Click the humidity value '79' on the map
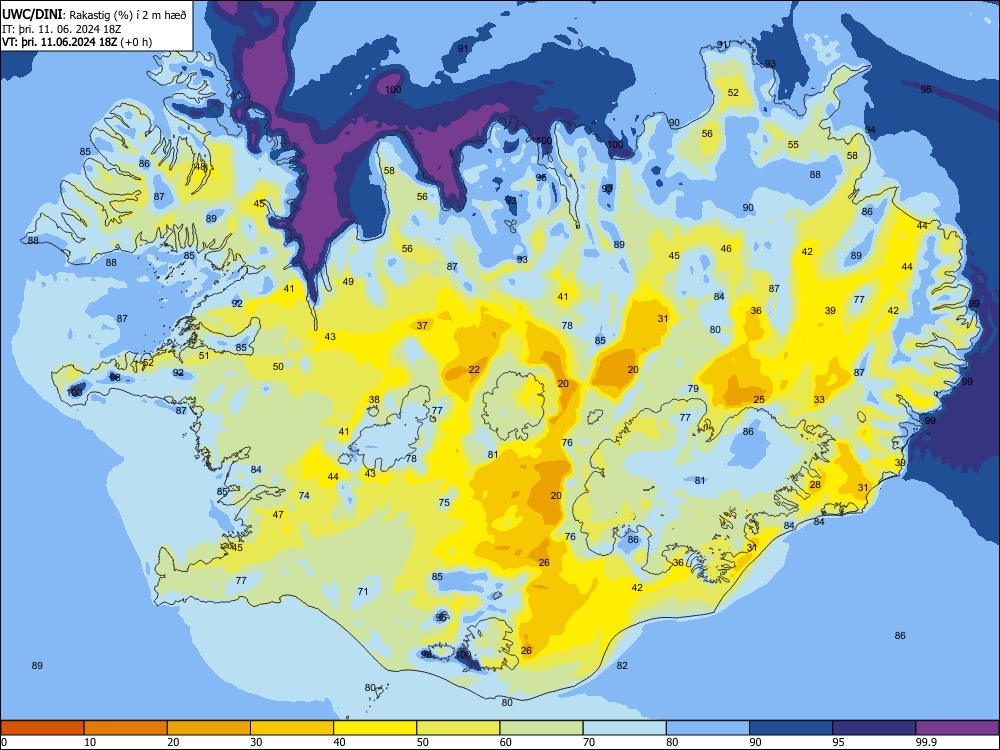This screenshot has height=750, width=1000. click(693, 389)
